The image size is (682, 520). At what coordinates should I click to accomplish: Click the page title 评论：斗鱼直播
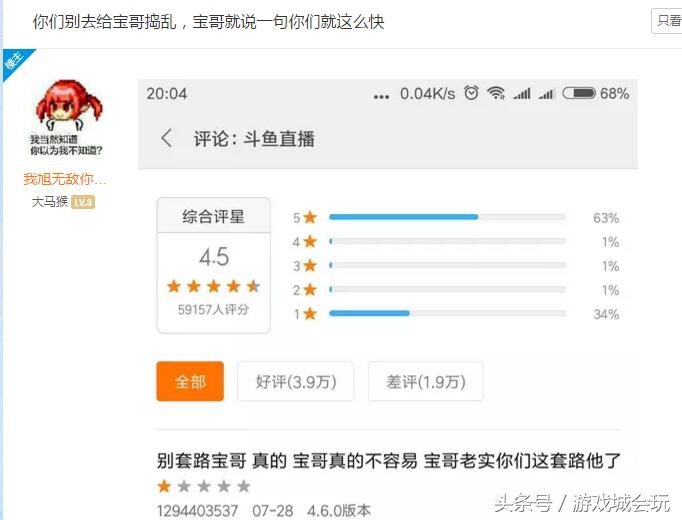click(x=254, y=139)
